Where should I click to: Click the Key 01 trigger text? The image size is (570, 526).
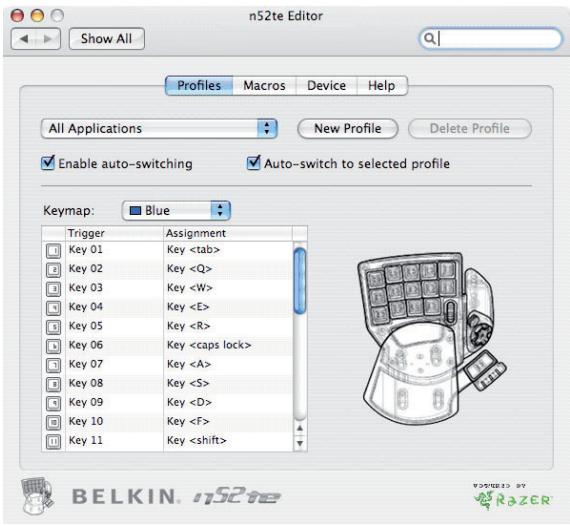tap(86, 250)
